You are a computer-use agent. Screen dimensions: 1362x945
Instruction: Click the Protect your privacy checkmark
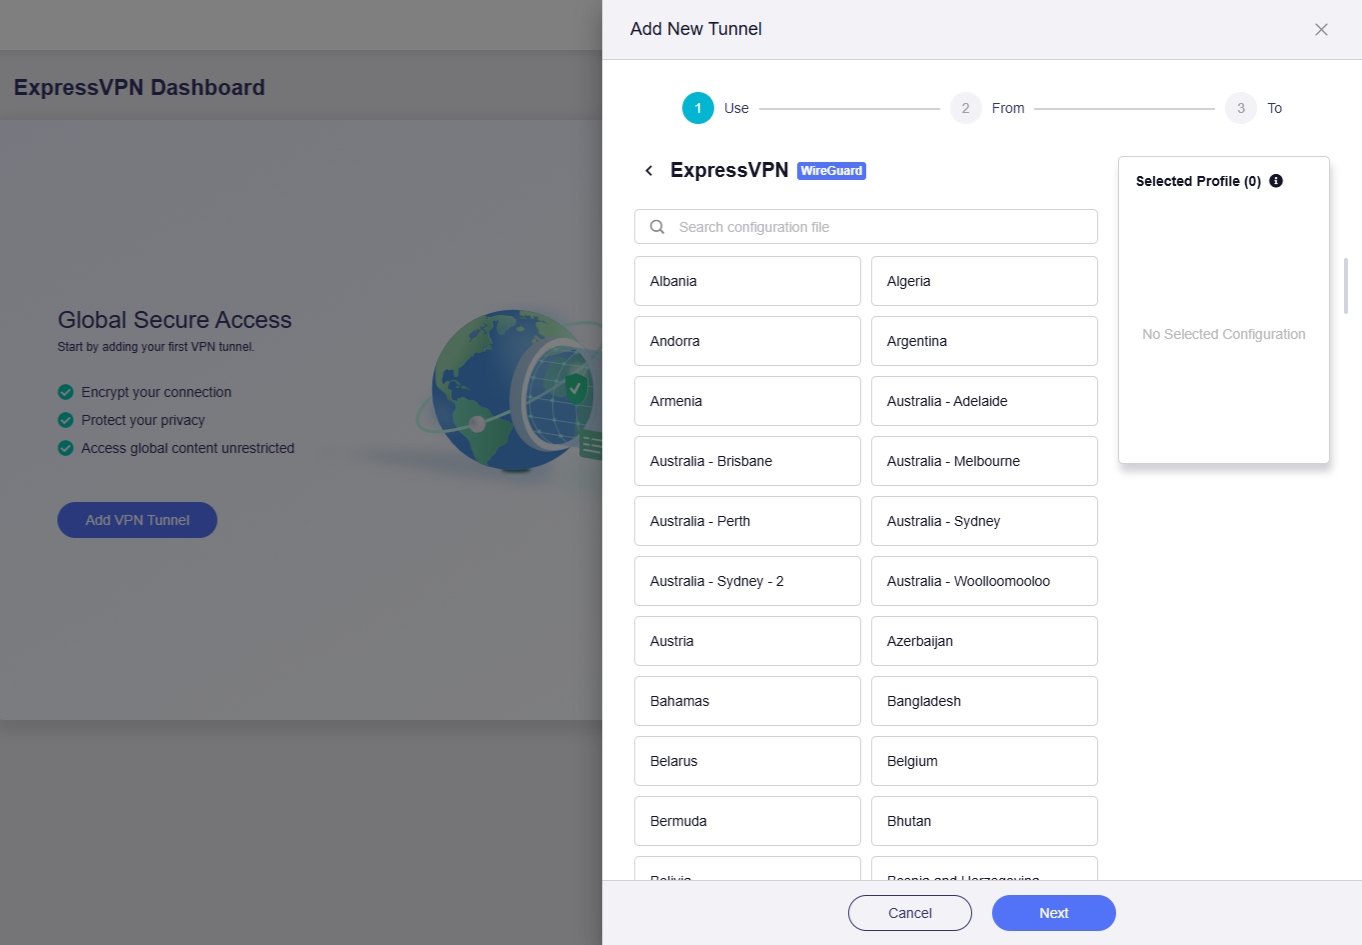click(66, 420)
